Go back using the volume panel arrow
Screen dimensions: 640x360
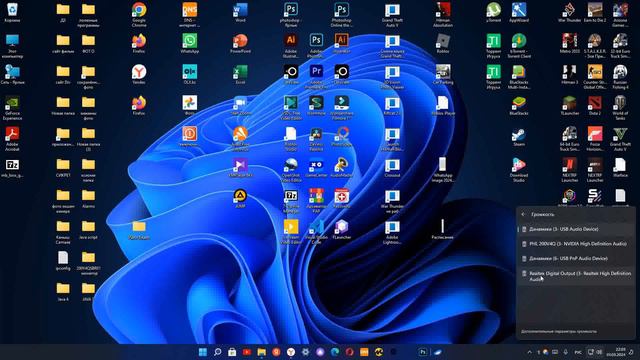coord(523,214)
